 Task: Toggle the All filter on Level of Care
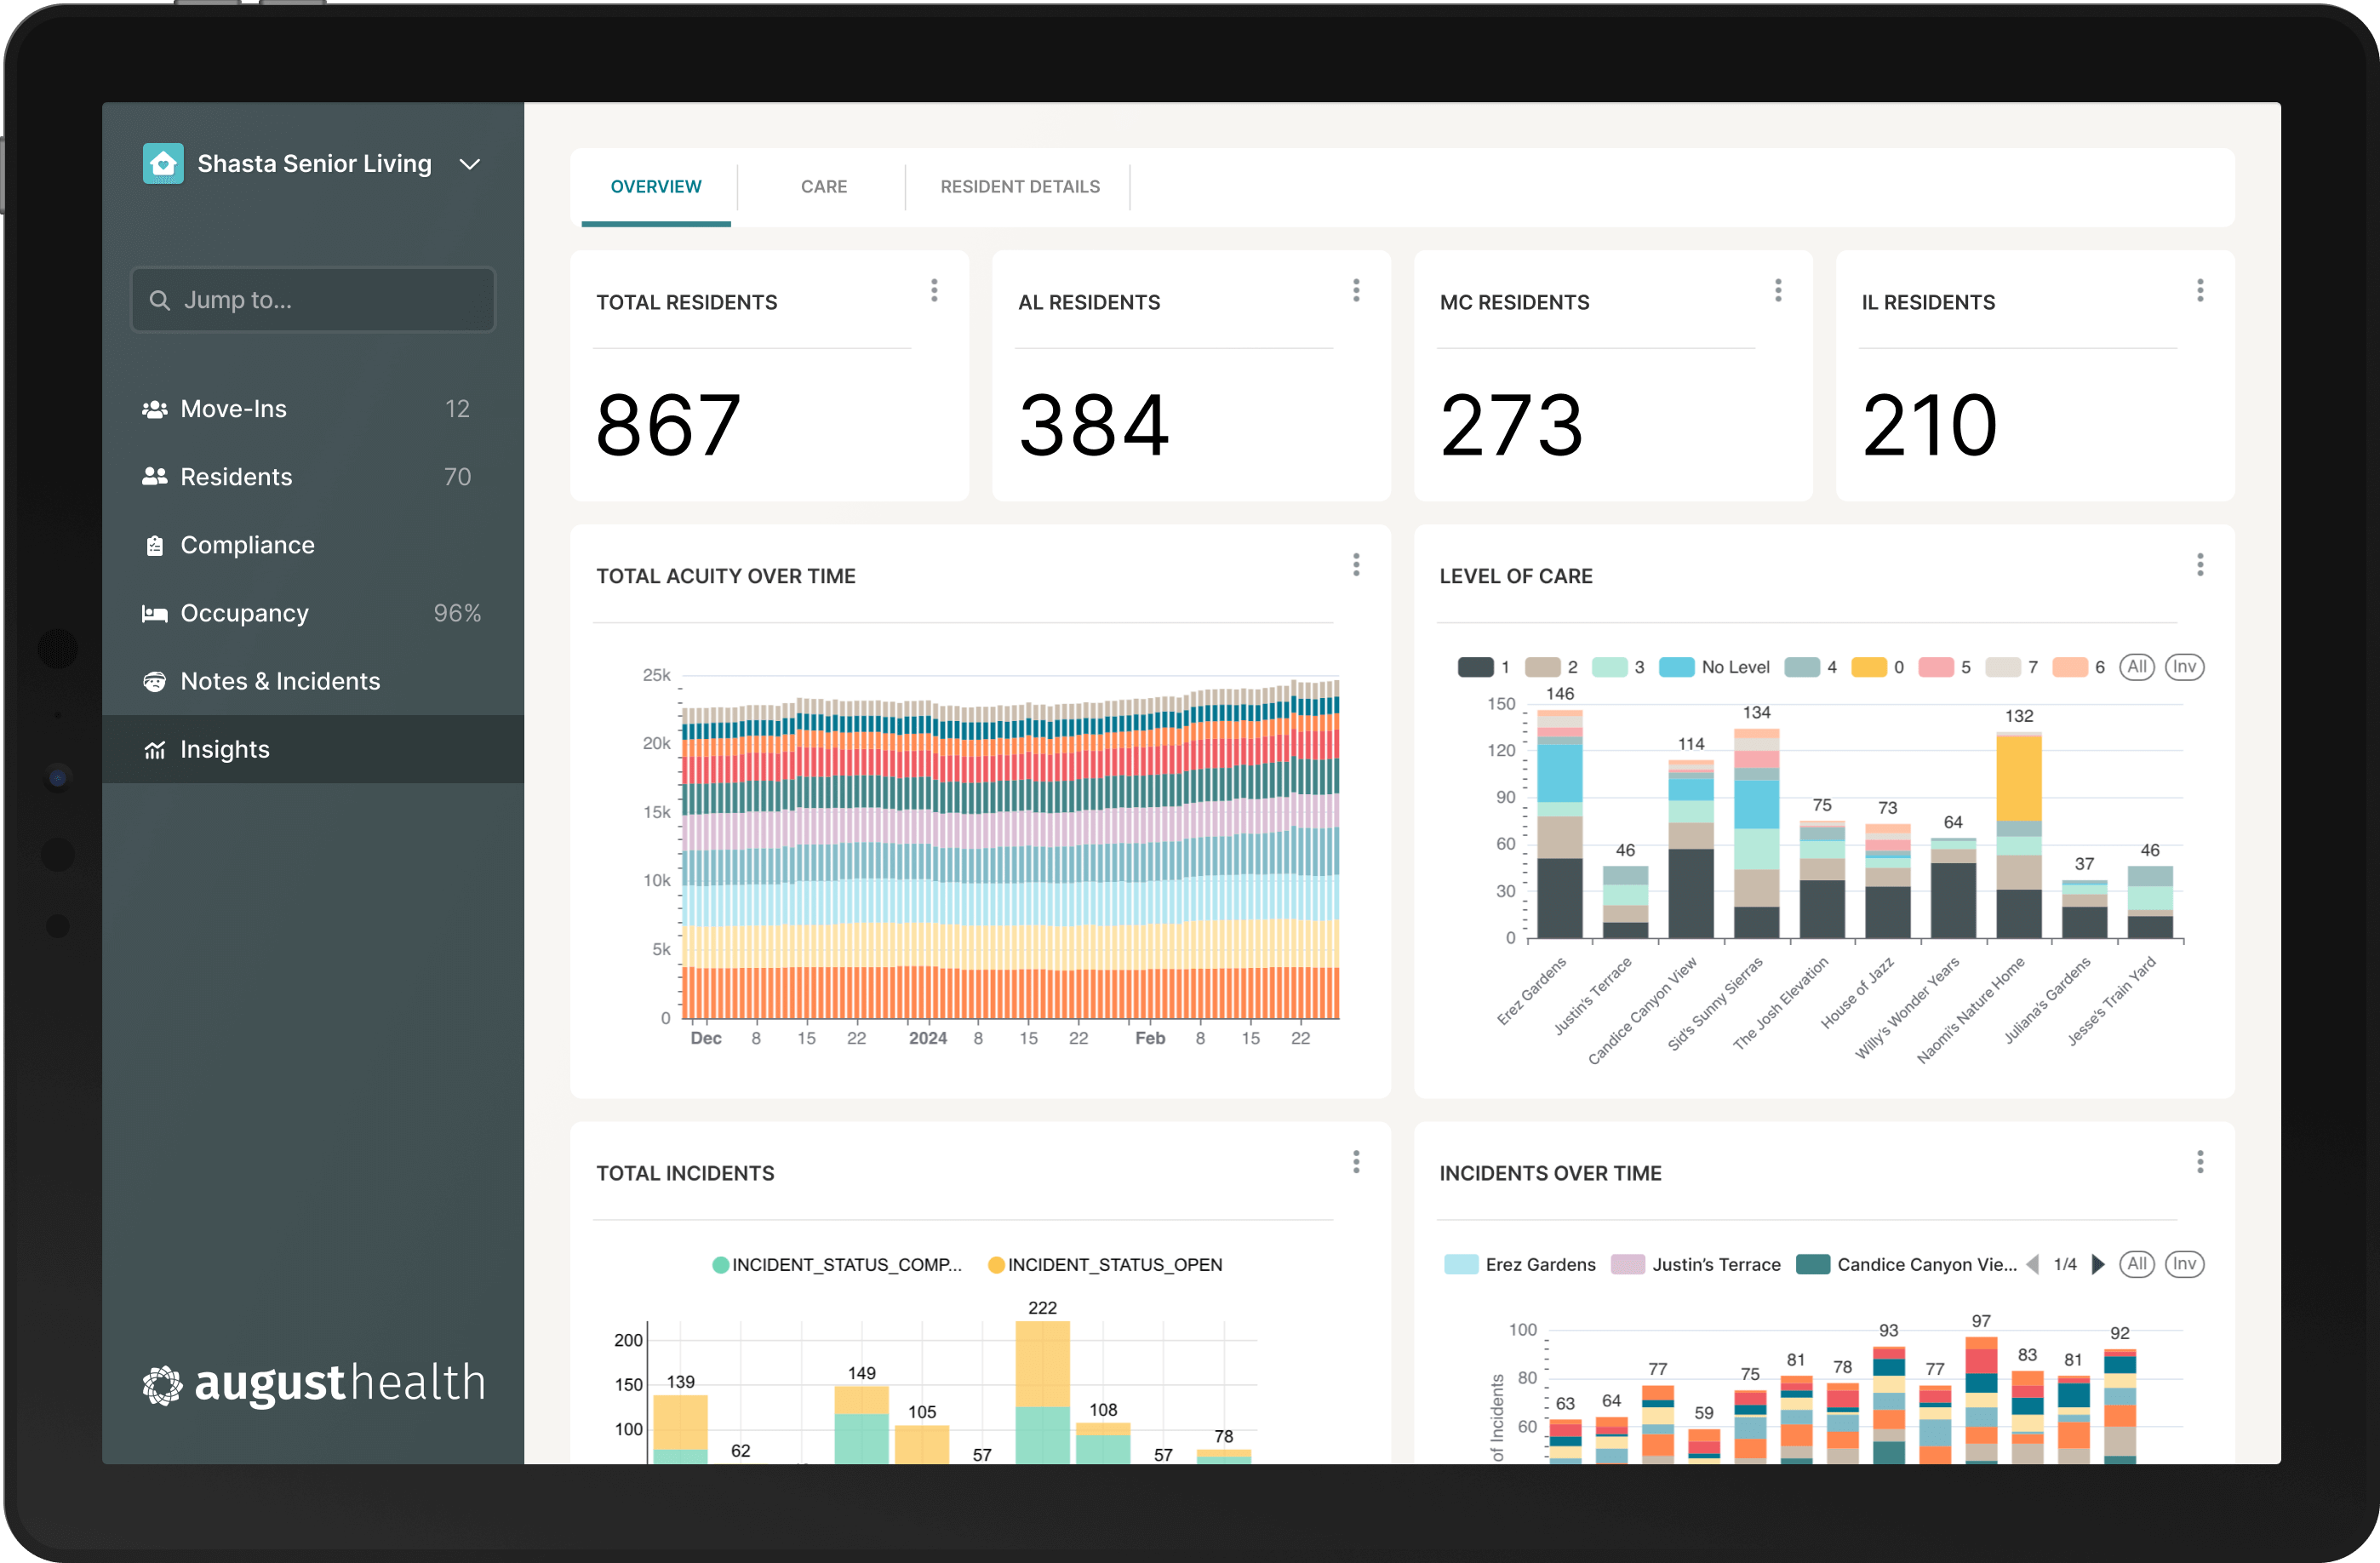[x=2138, y=667]
